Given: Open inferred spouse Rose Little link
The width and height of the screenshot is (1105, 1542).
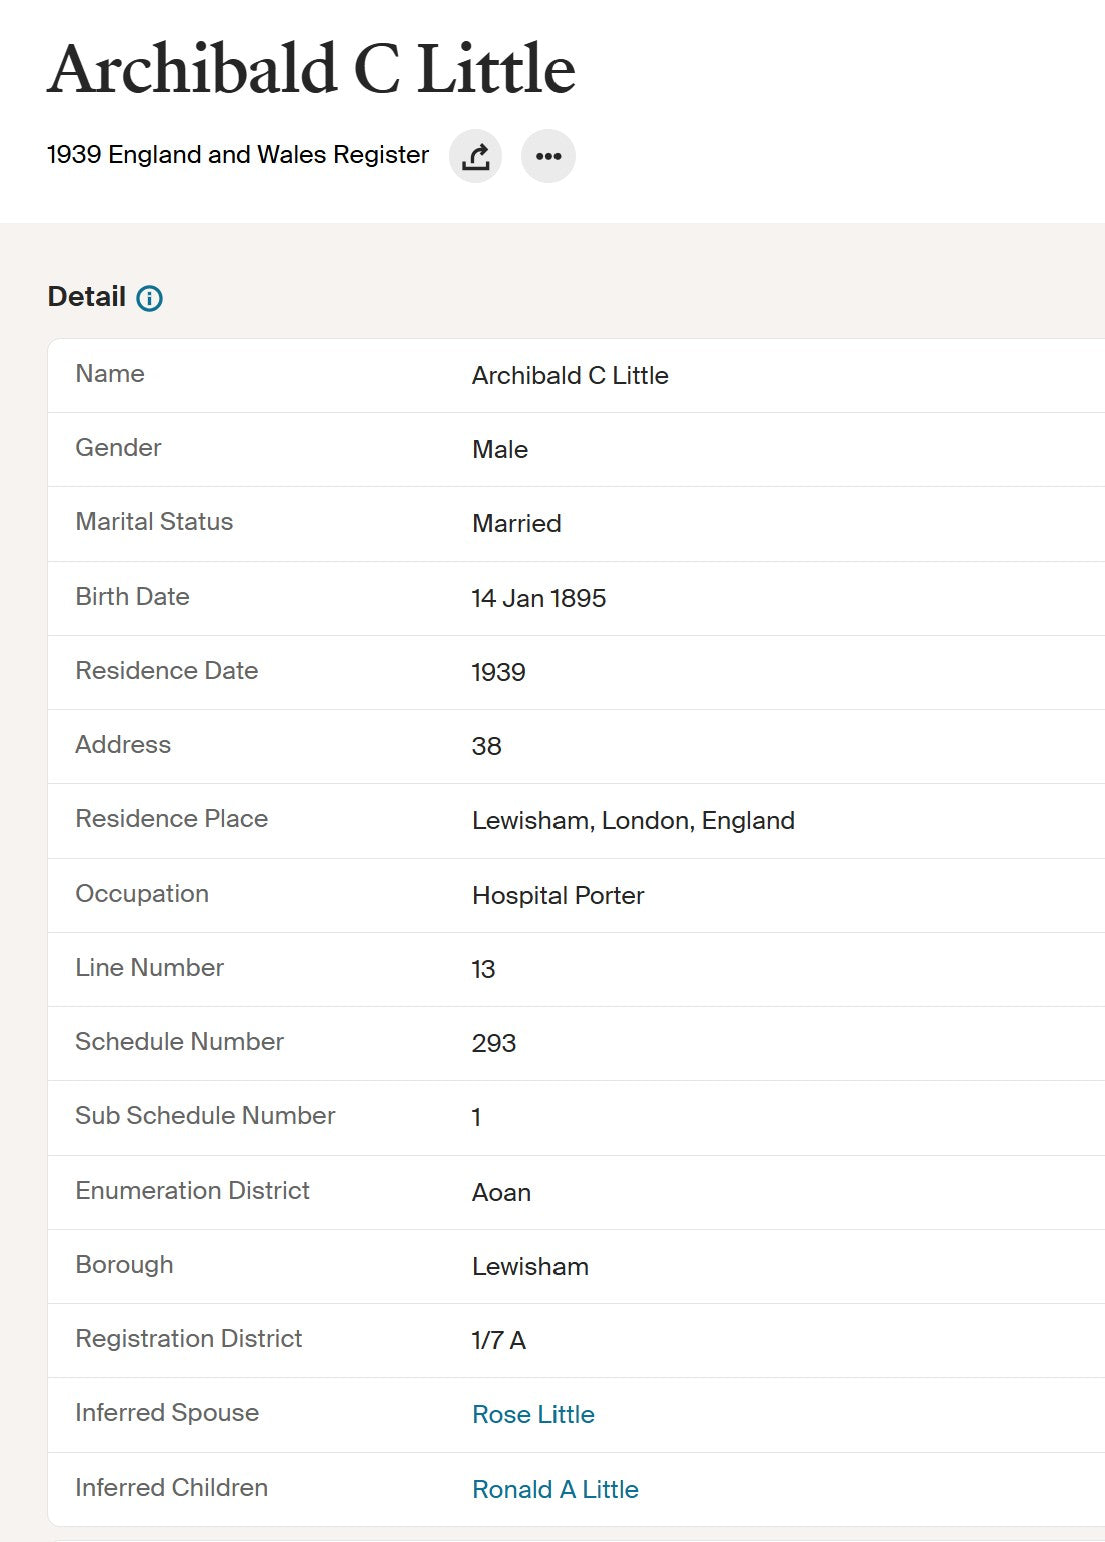Looking at the screenshot, I should coord(533,1414).
